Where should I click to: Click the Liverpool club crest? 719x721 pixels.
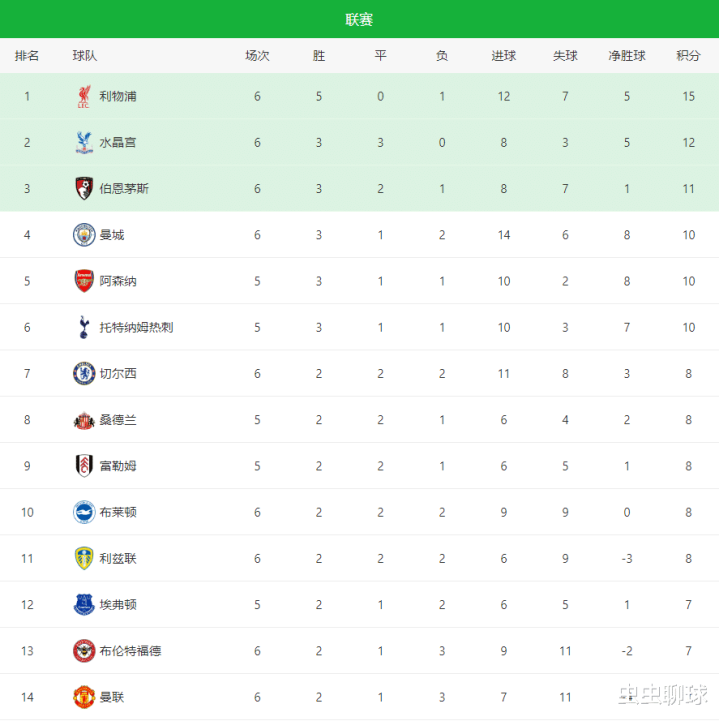point(84,96)
